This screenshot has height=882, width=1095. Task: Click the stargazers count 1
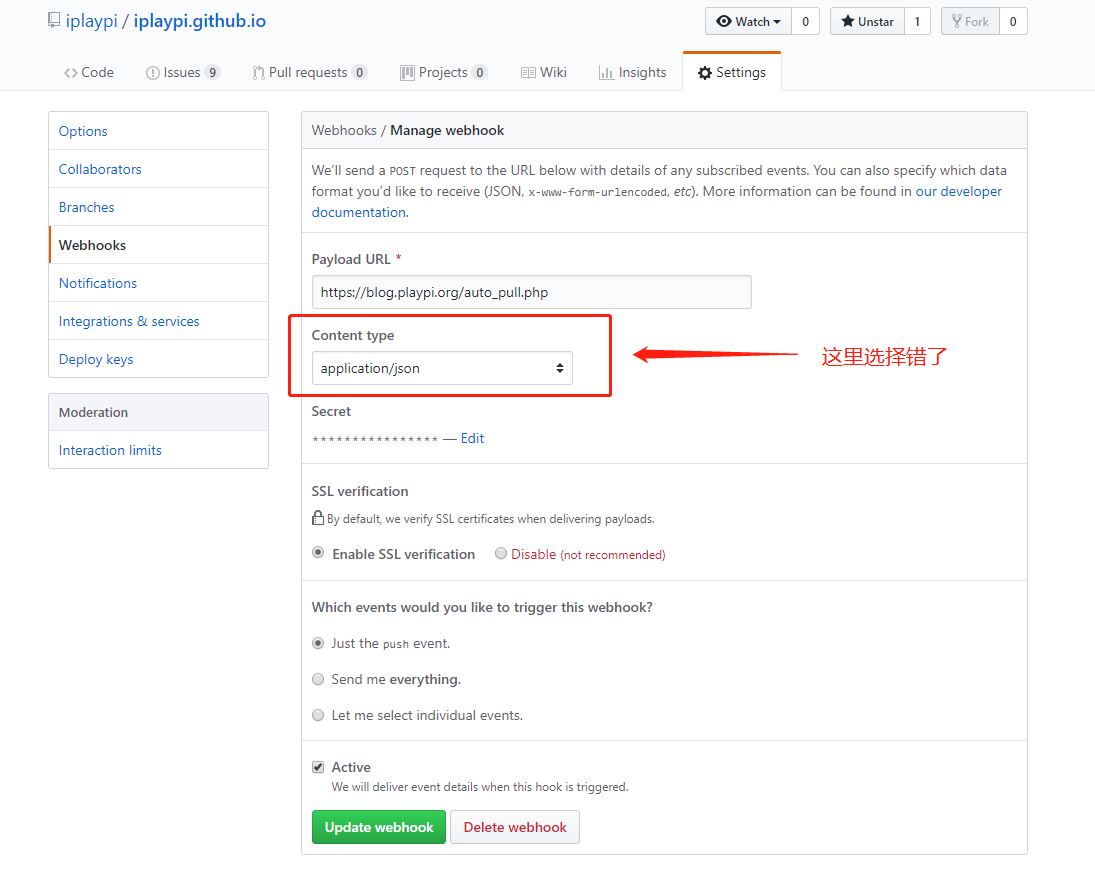click(918, 21)
